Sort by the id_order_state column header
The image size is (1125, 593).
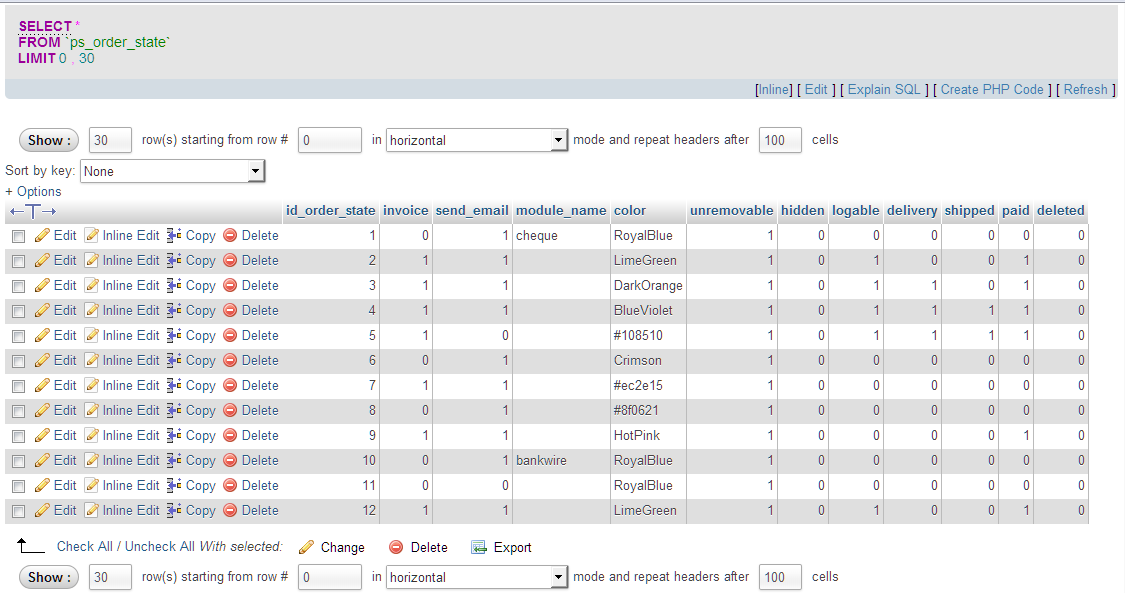tap(330, 211)
